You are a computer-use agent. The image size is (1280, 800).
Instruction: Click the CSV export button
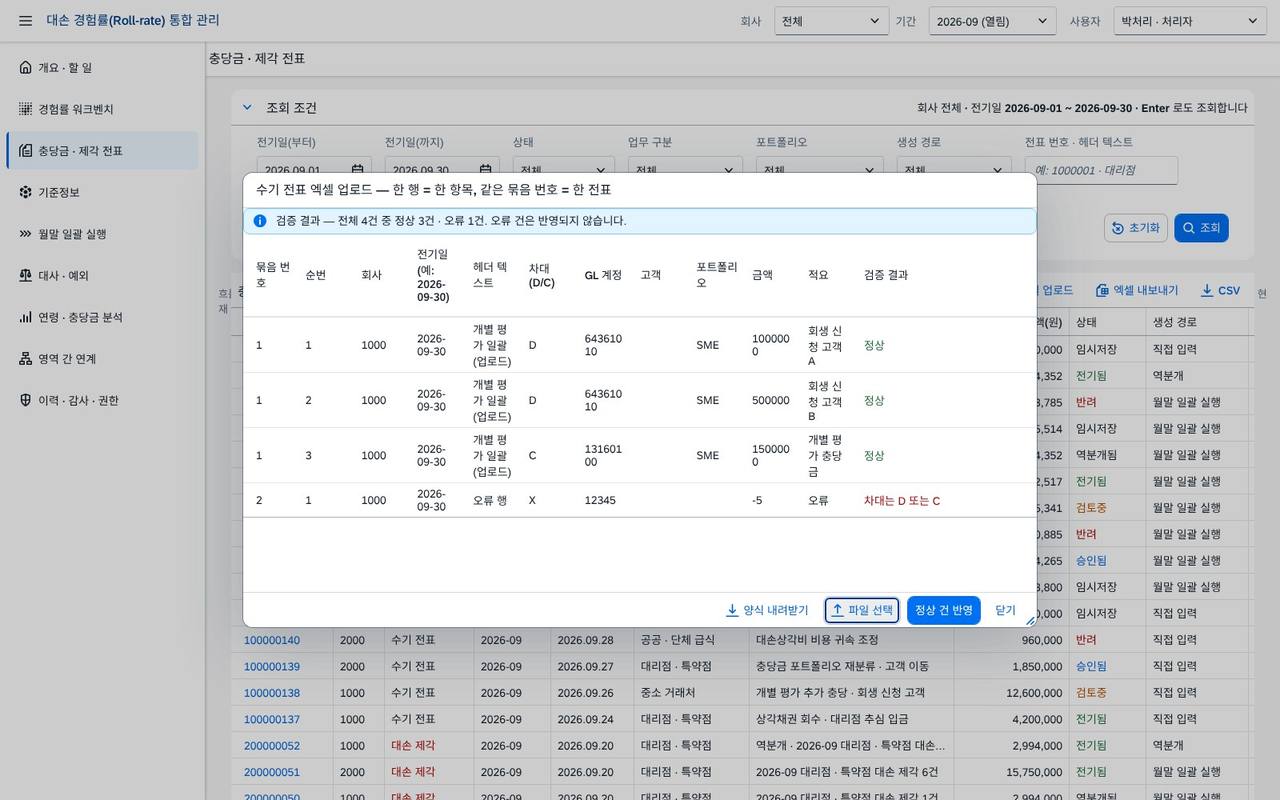[x=1220, y=290]
